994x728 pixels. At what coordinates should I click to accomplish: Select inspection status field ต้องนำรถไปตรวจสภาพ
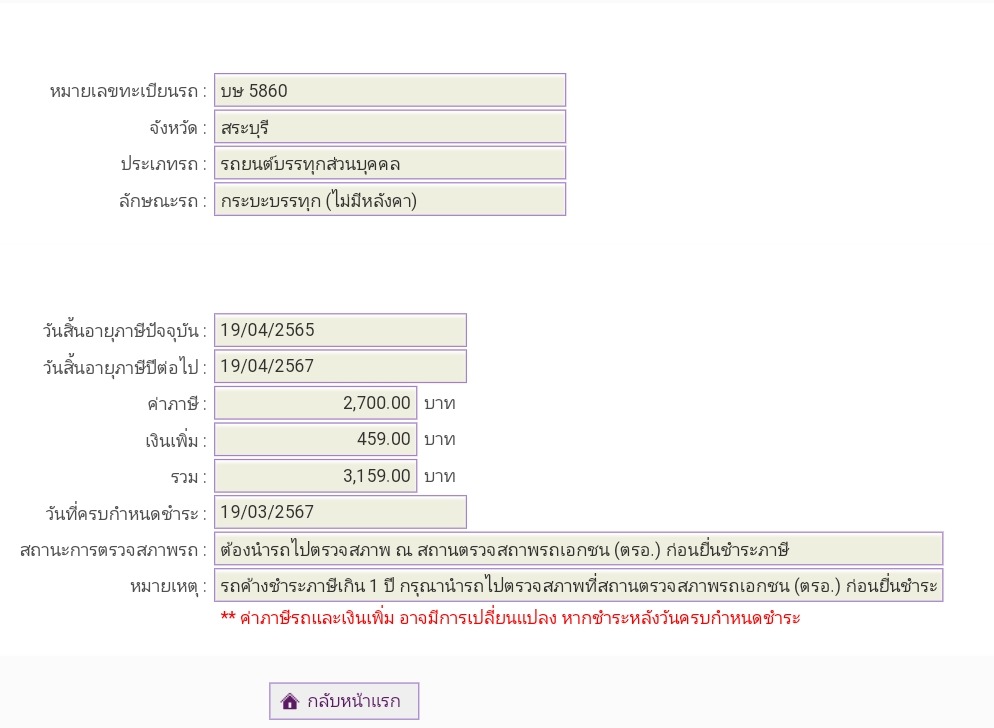click(x=579, y=549)
